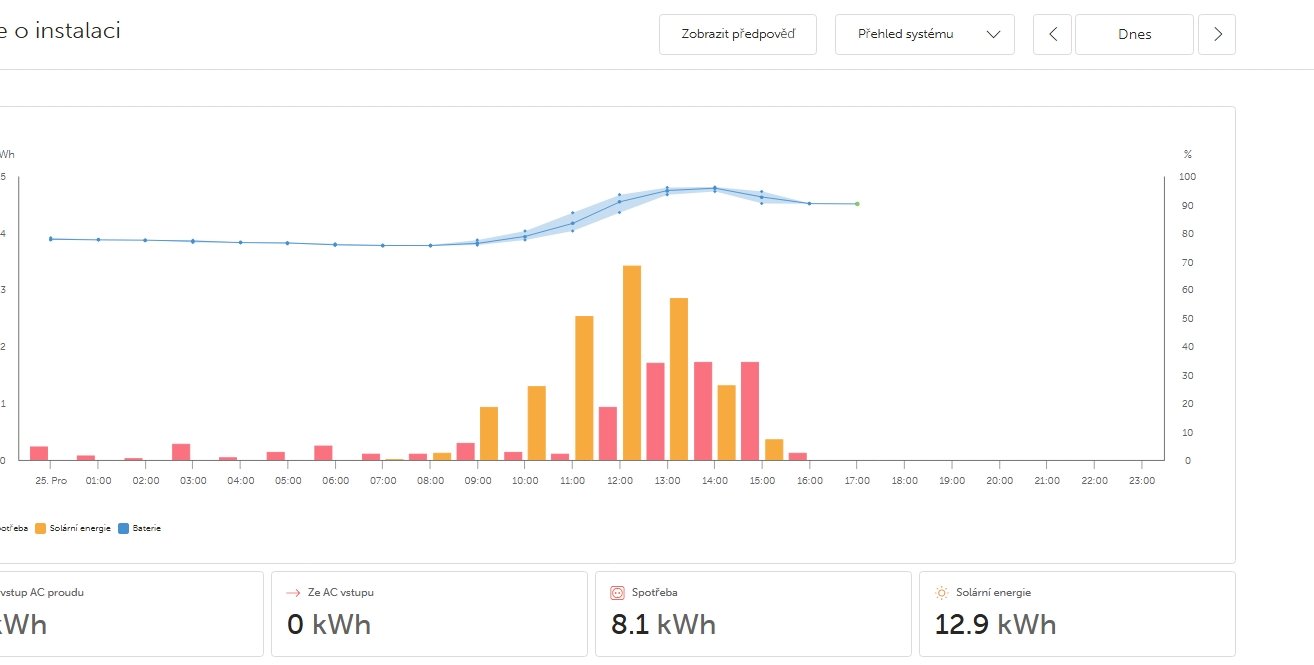This screenshot has height=665, width=1314.
Task: Click the red consumption bar at 15:00
Action: point(750,410)
